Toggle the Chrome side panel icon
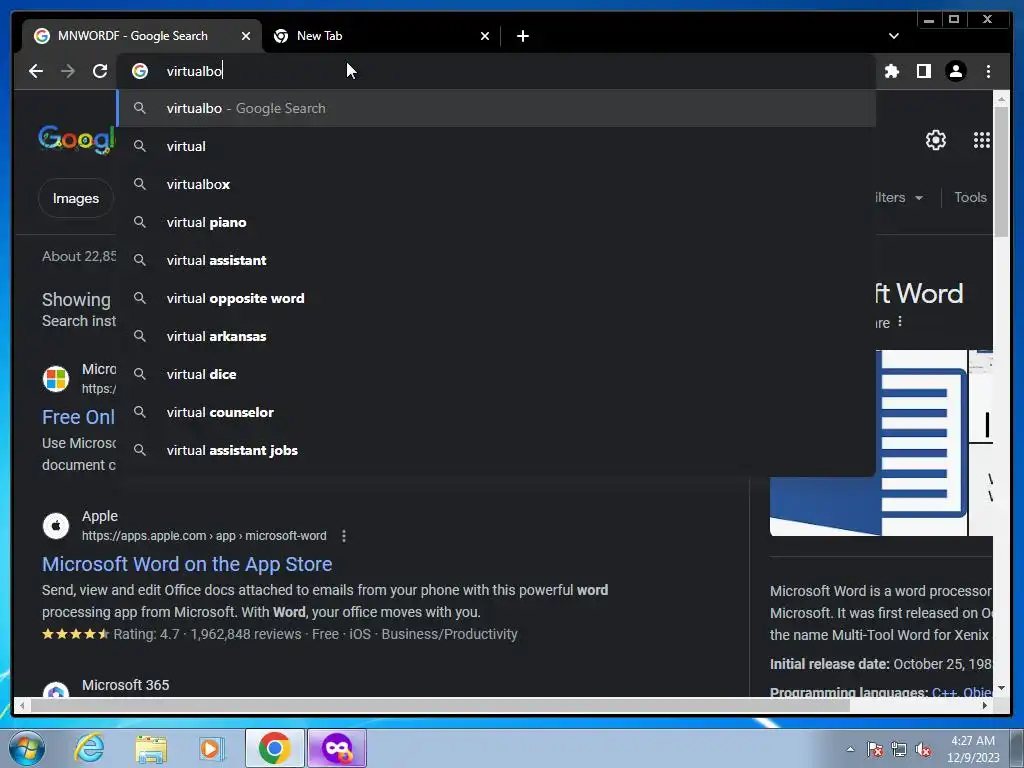The height and width of the screenshot is (768, 1024). click(923, 71)
